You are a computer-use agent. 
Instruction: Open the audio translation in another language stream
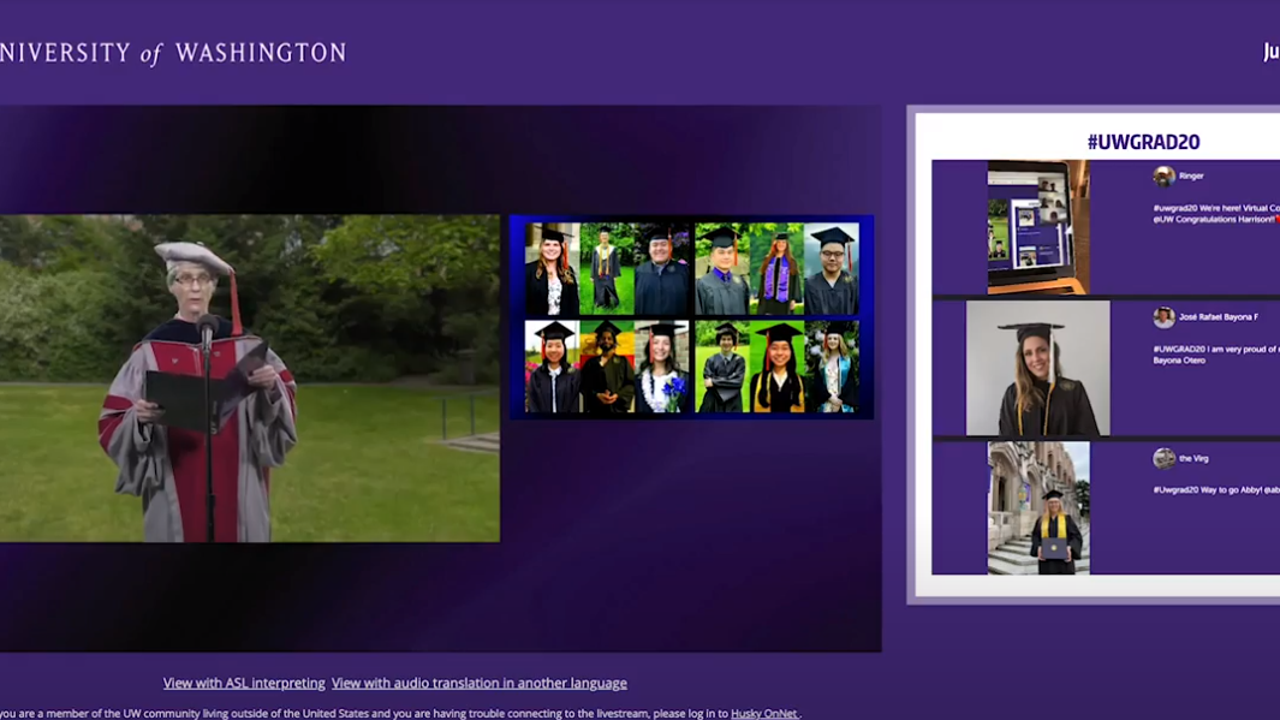478,683
